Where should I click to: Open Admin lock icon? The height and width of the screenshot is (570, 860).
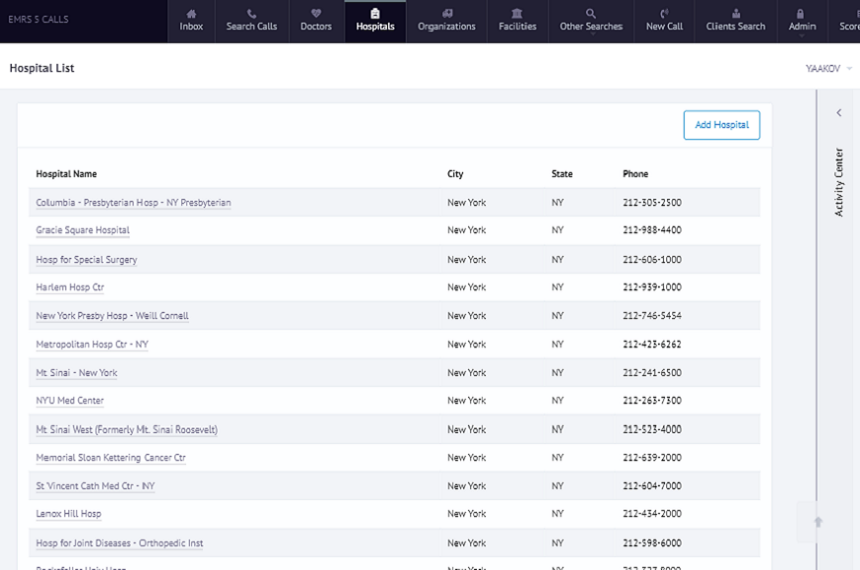(x=802, y=13)
